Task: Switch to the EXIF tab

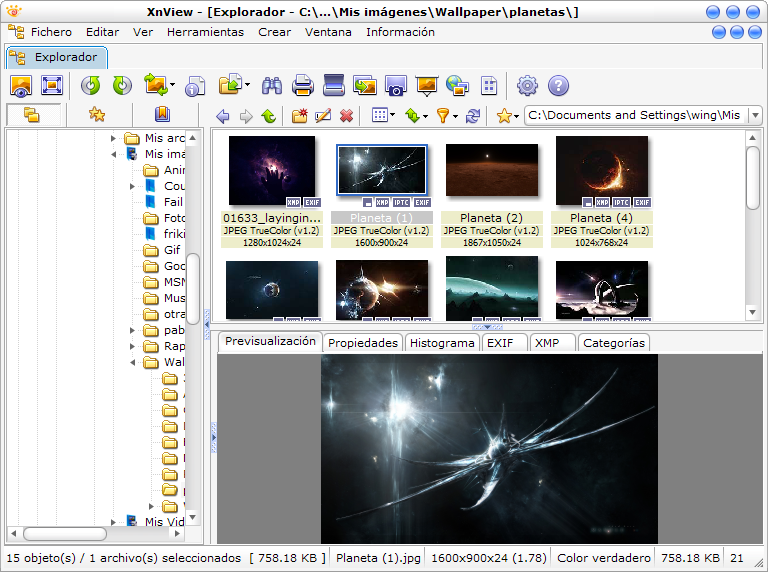Action: click(x=503, y=343)
